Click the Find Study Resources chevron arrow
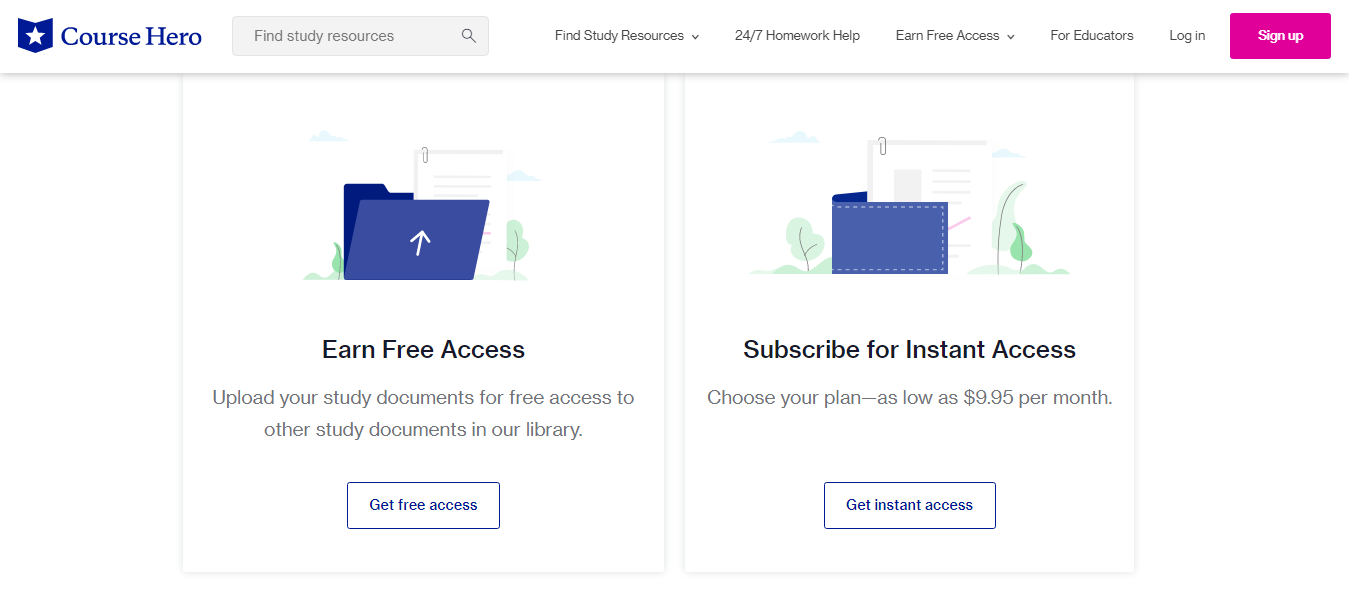Viewport: 1349px width, 608px height. pyautogui.click(x=695, y=37)
